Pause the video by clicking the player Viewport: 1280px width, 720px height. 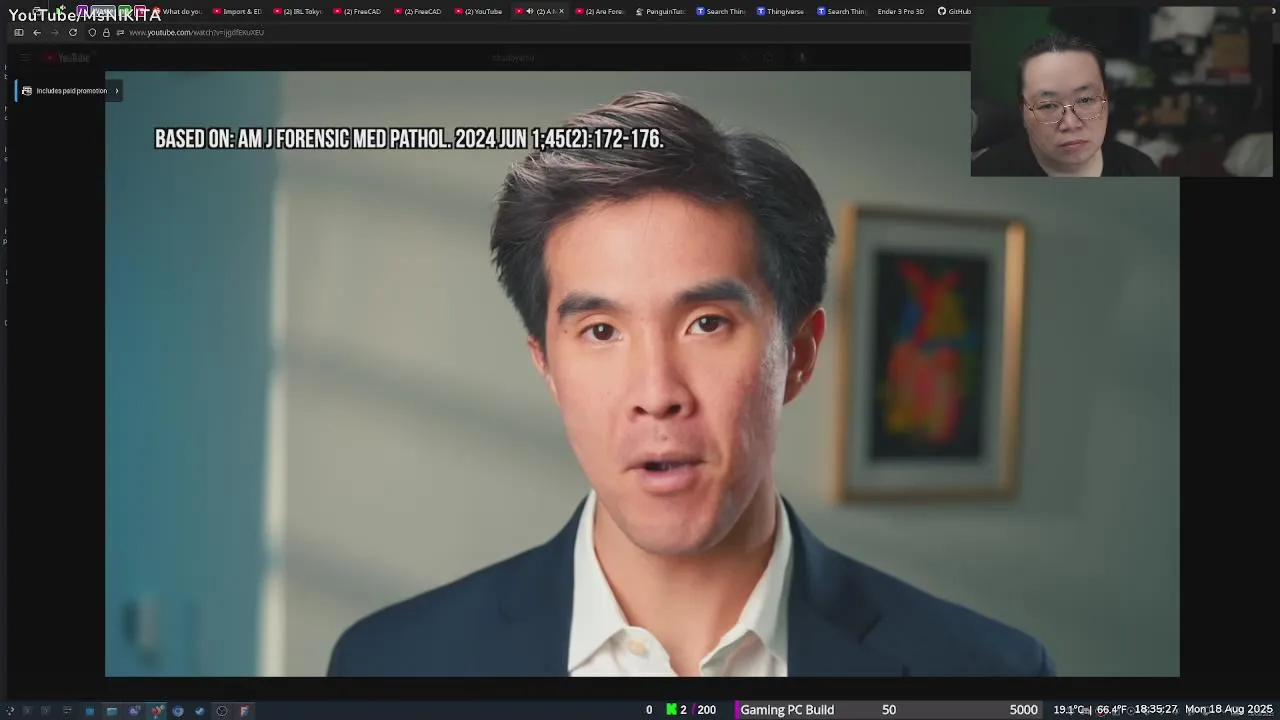[642, 373]
